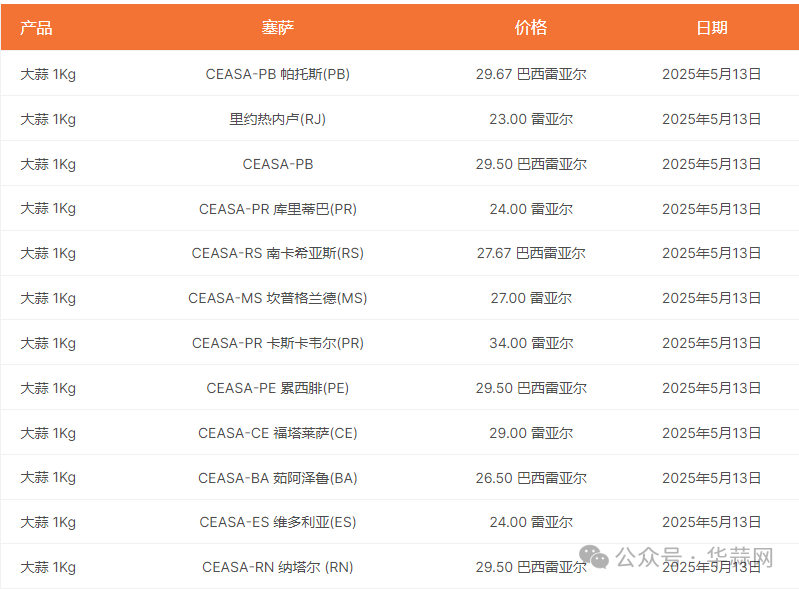This screenshot has height=589, width=799.
Task: Select the CEASA-MS 坎普格兰德(MS) market cell
Action: [277, 298]
